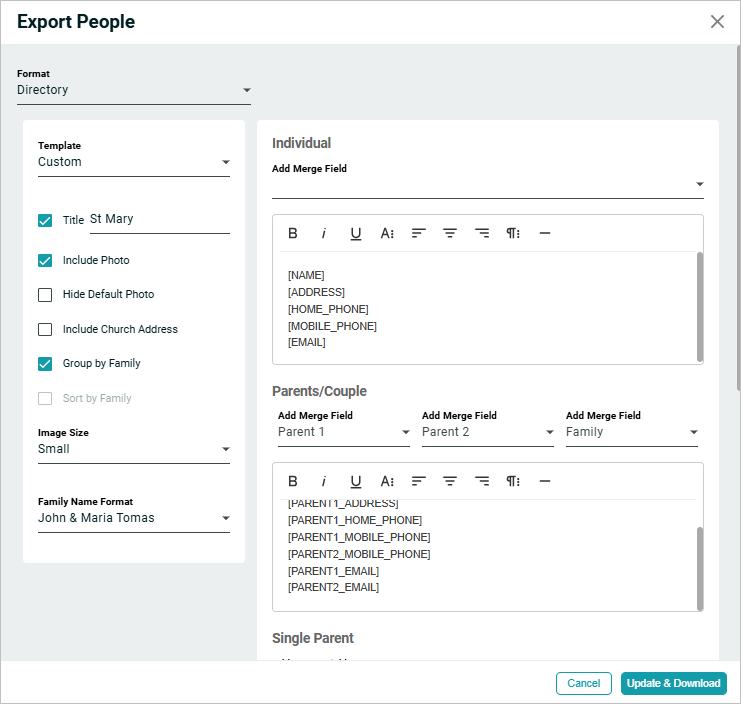This screenshot has height=704, width=741.
Task: Close the Export People dialog
Action: point(717,21)
